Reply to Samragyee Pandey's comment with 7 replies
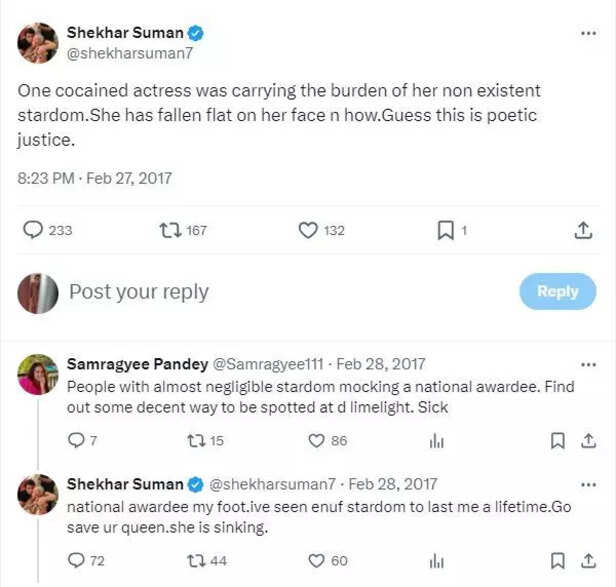Viewport: 616px width, 587px height. tap(76, 440)
